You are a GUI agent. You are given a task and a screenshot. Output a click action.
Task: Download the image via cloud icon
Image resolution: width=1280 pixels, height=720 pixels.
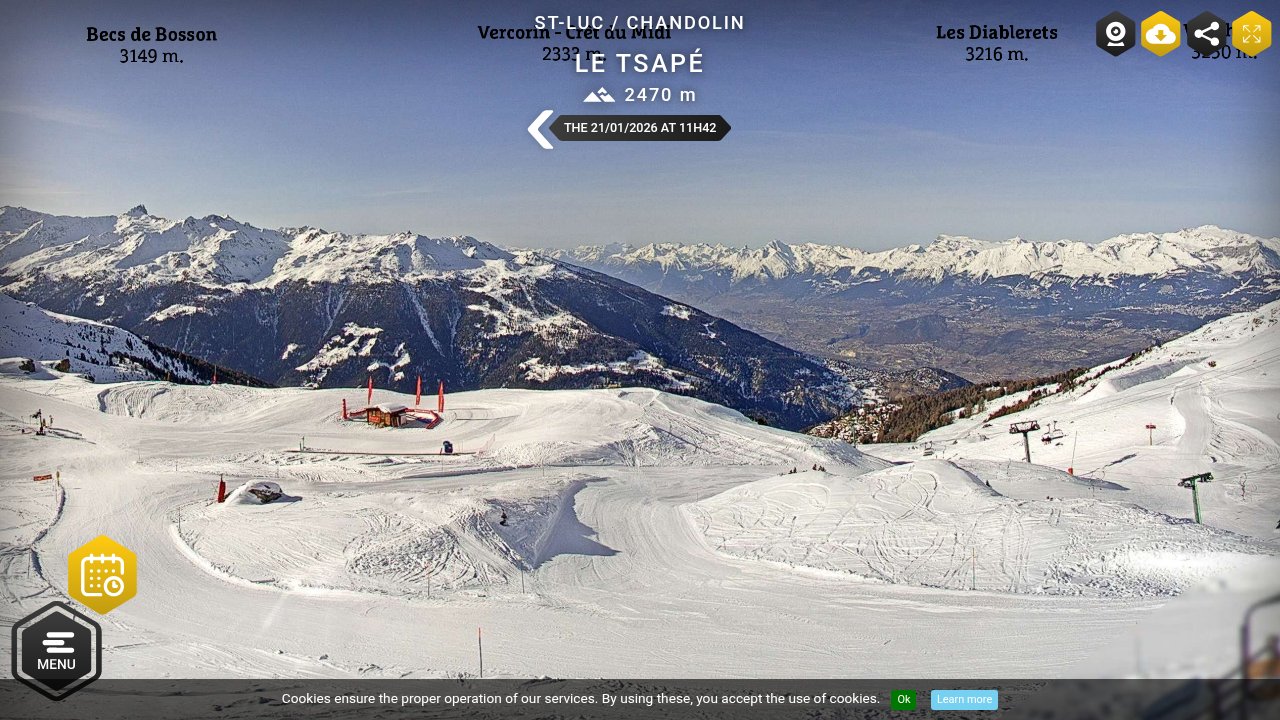click(1161, 34)
